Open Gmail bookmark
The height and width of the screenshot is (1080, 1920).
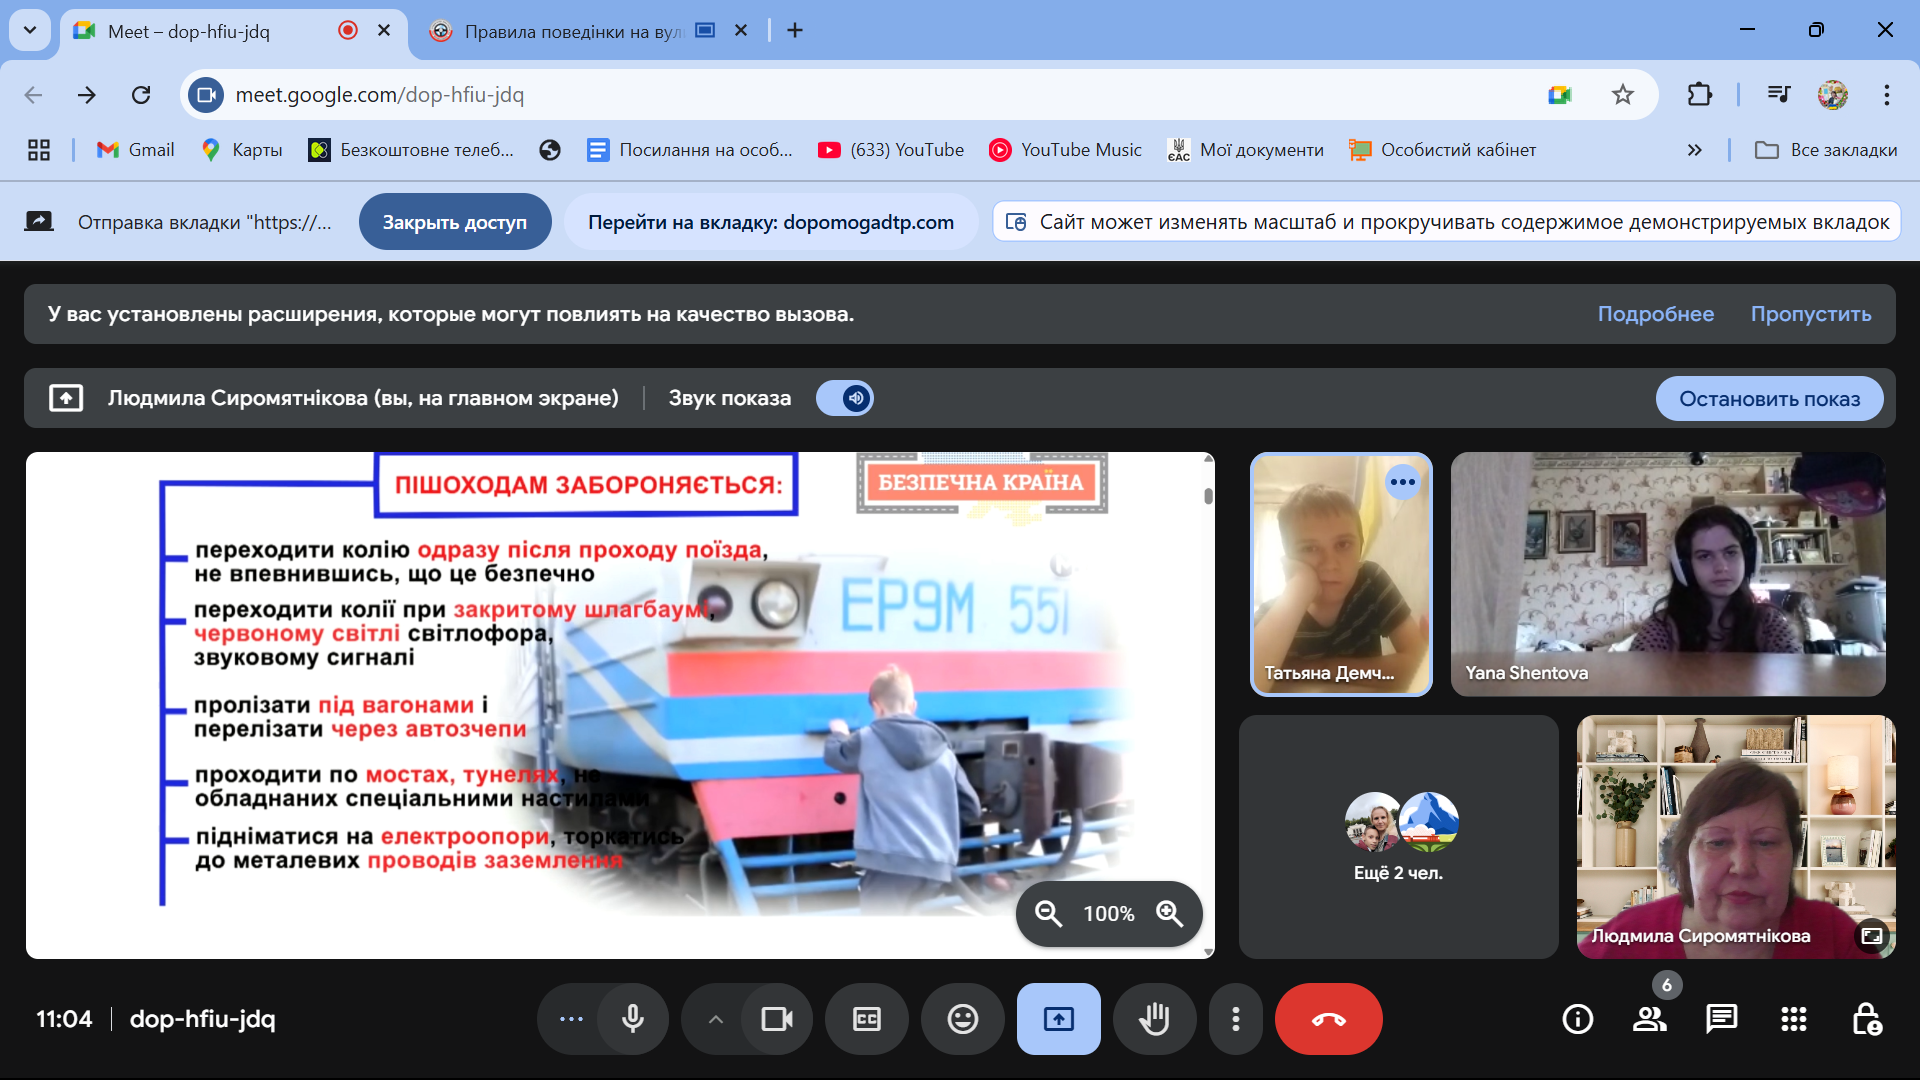point(135,150)
